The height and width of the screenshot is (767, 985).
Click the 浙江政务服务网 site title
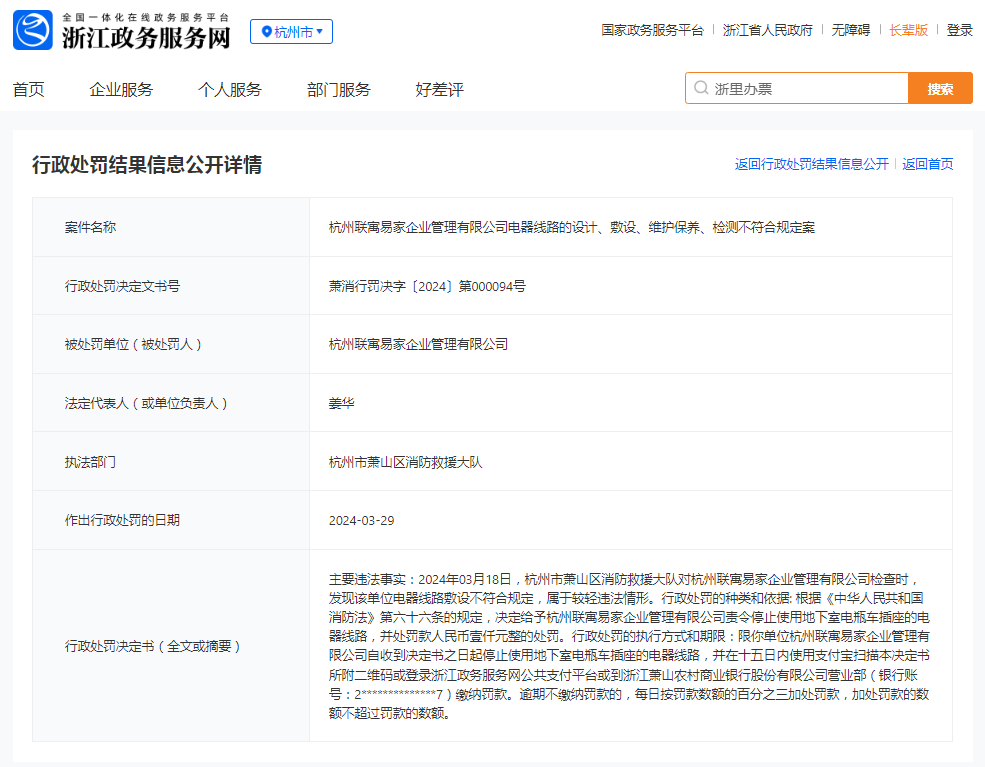pos(146,38)
